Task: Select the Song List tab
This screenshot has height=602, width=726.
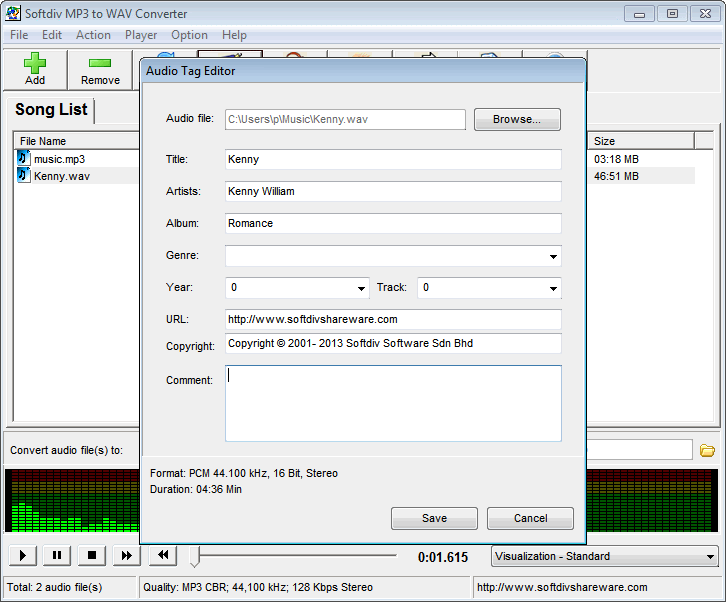Action: pos(51,110)
